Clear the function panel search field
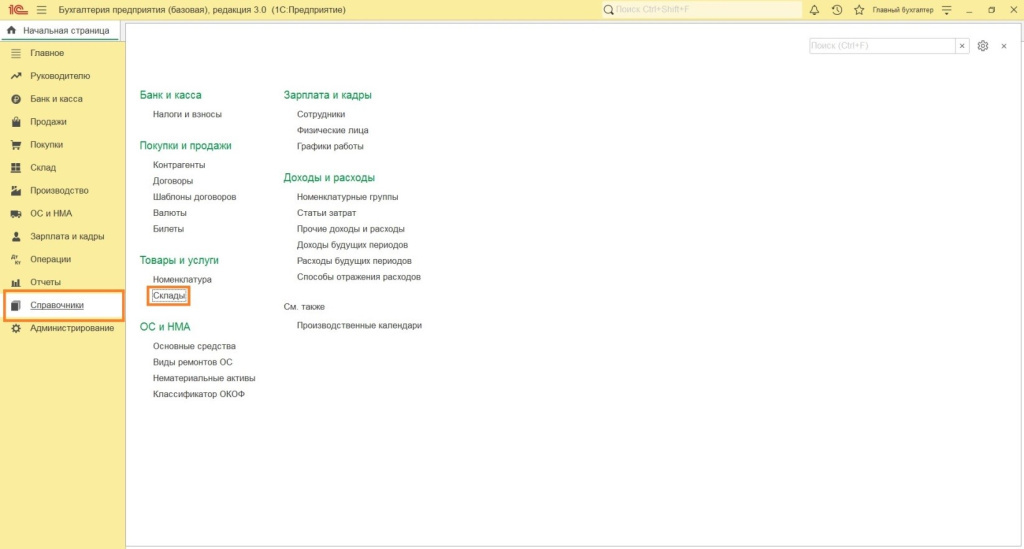The height and width of the screenshot is (549, 1024). (x=962, y=46)
